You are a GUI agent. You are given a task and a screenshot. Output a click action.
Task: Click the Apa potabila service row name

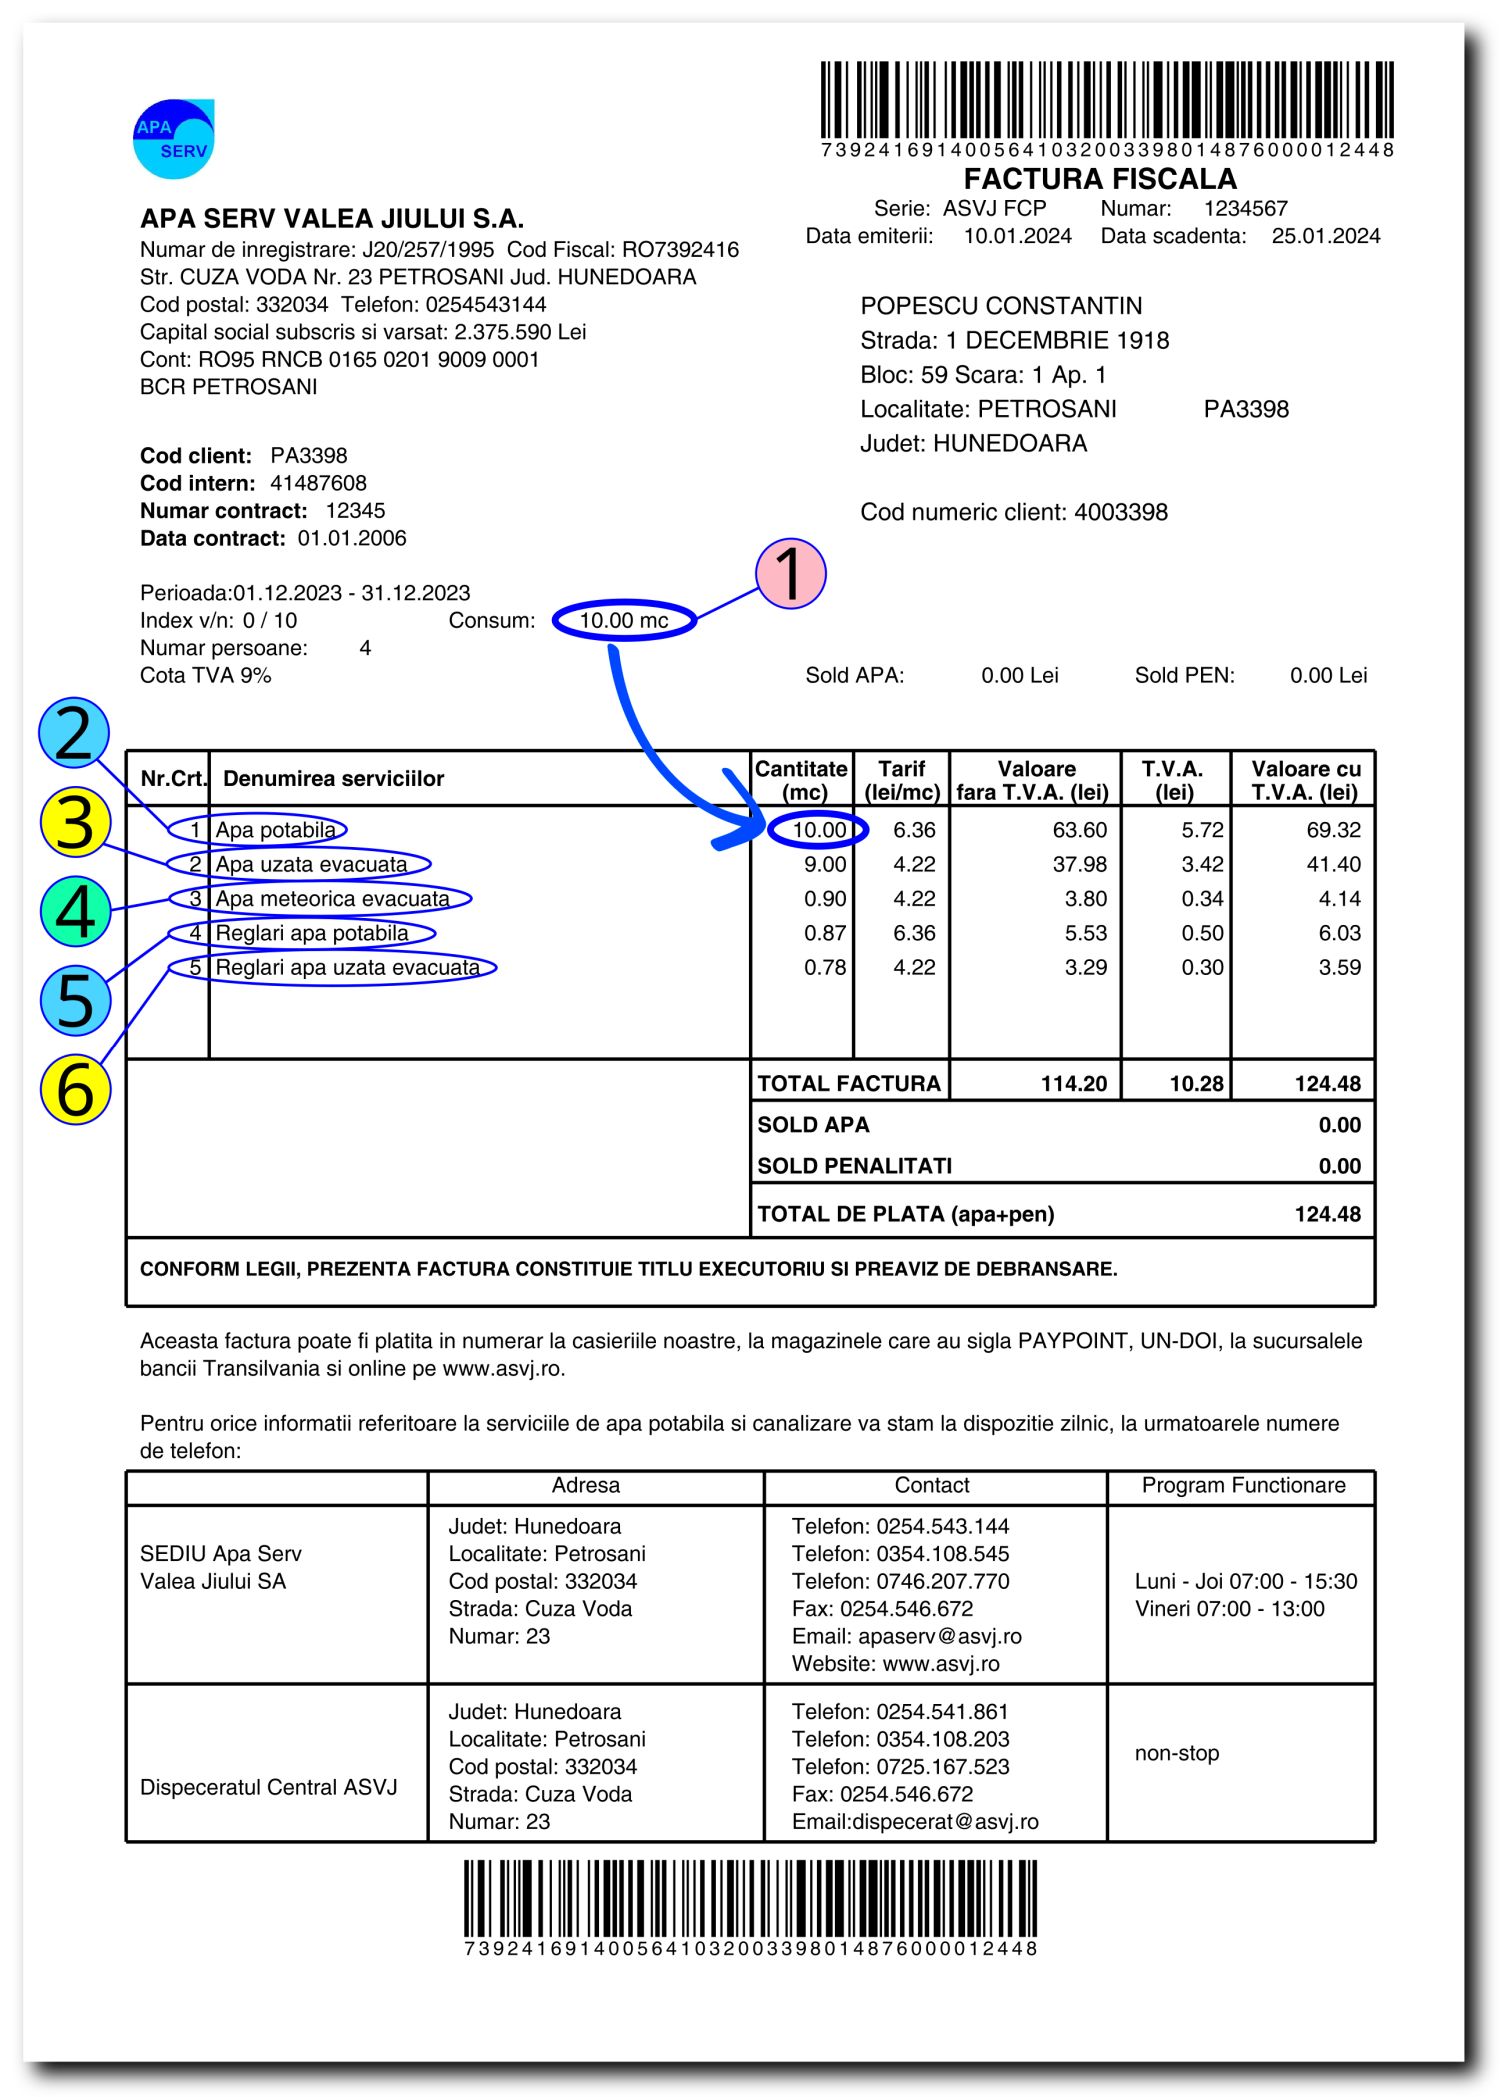(x=276, y=830)
